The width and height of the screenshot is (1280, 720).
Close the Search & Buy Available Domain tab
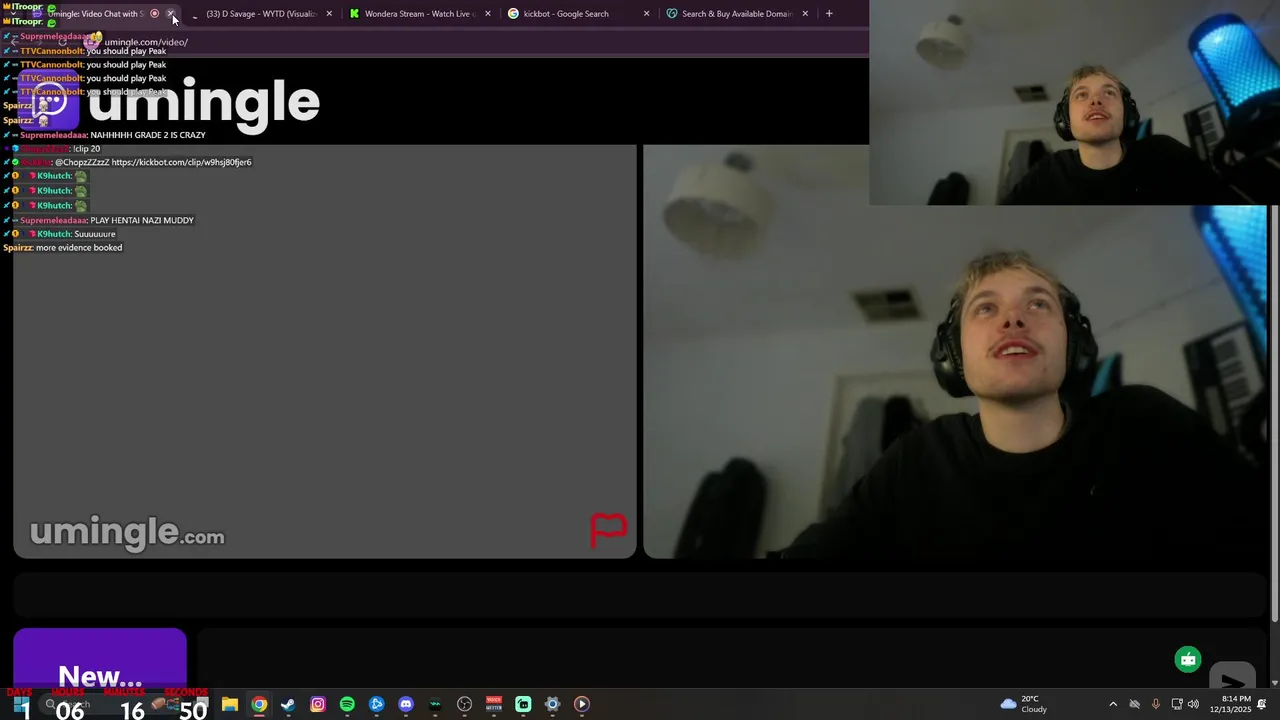(x=805, y=14)
